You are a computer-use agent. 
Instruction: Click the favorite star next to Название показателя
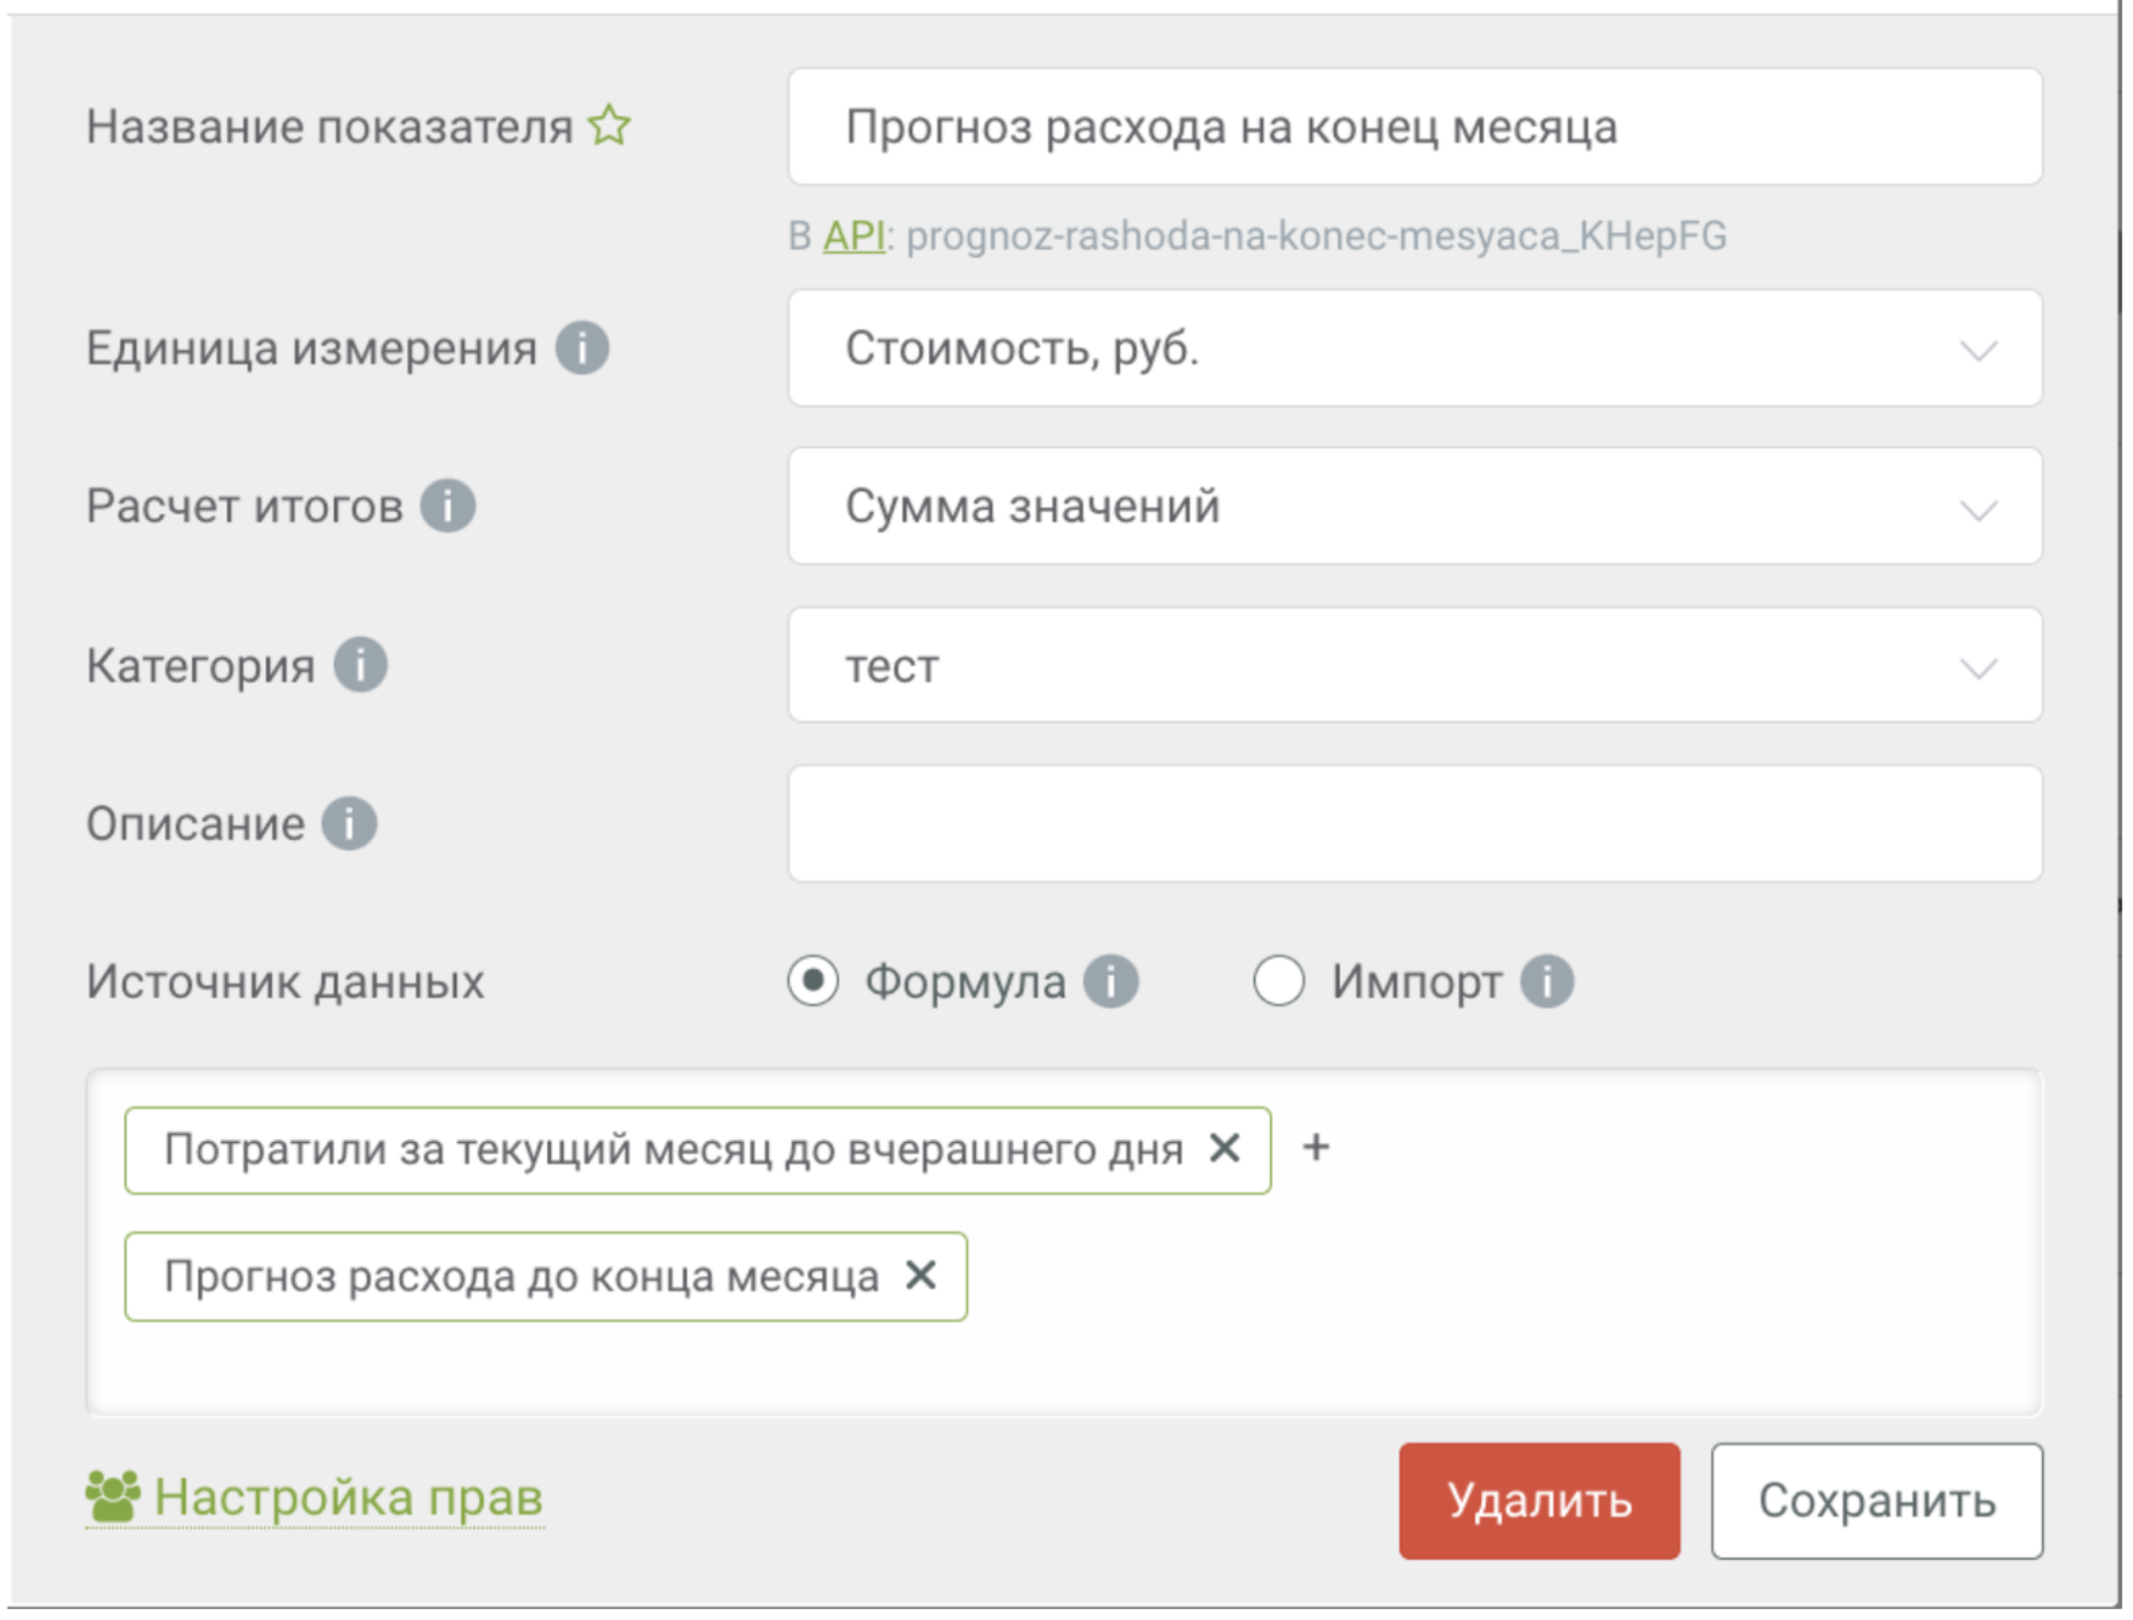[x=609, y=127]
